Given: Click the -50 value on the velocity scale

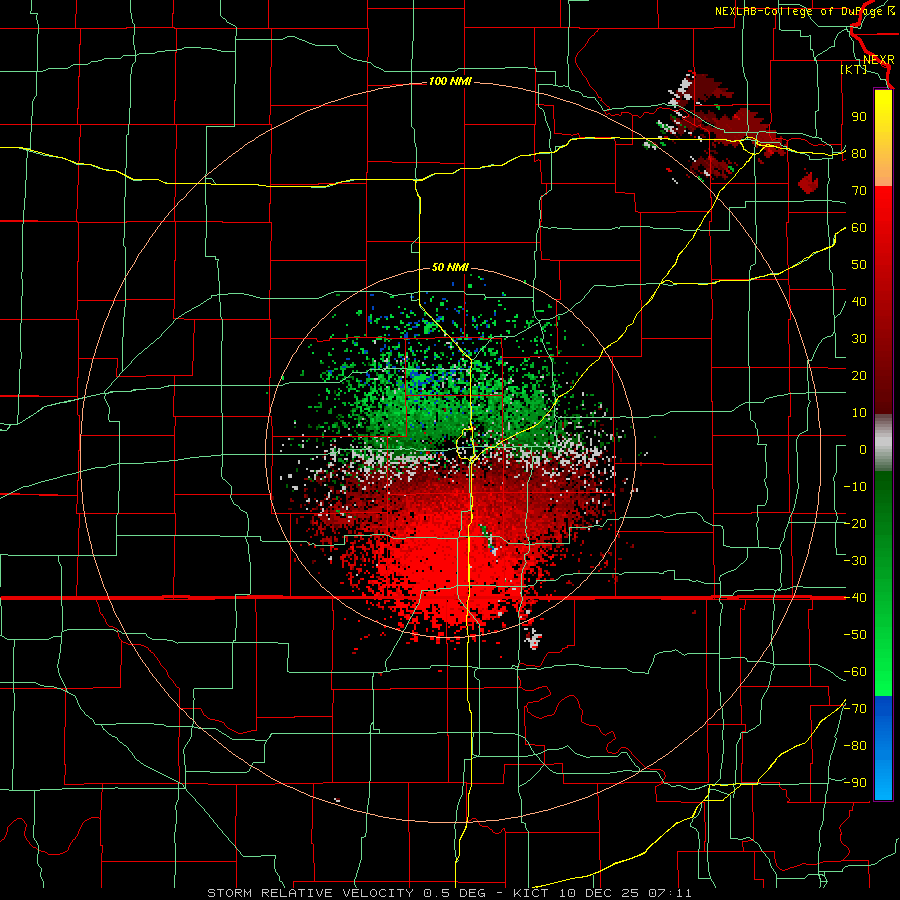Looking at the screenshot, I should [x=855, y=635].
